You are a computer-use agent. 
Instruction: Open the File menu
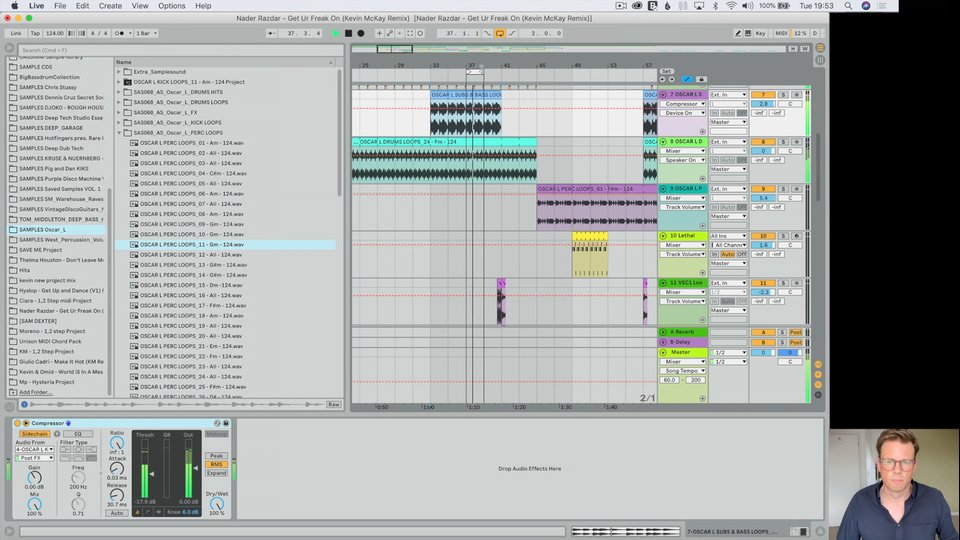pos(60,6)
